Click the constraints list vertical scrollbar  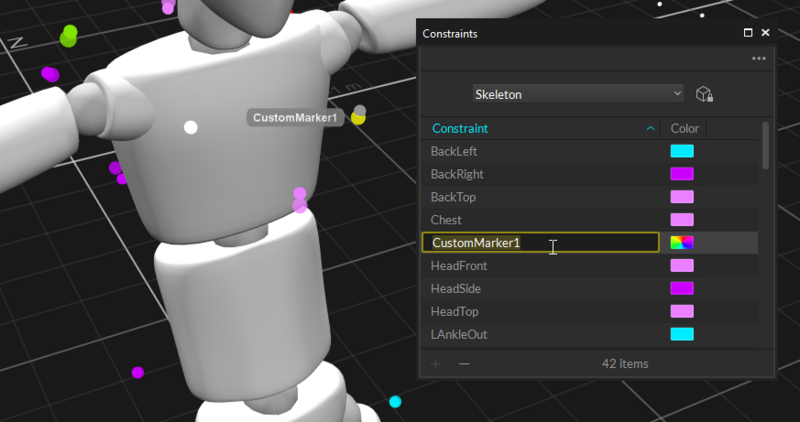(x=766, y=146)
